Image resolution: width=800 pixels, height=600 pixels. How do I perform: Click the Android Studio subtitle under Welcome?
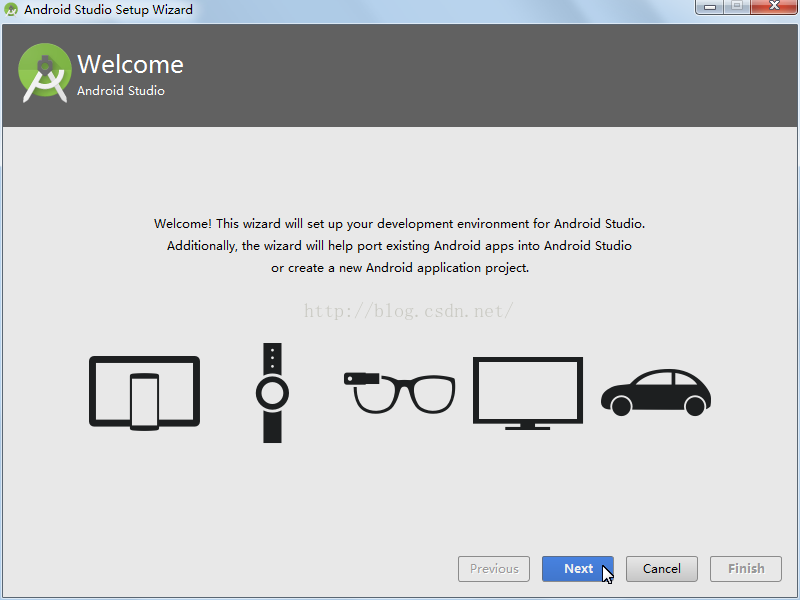click(121, 91)
